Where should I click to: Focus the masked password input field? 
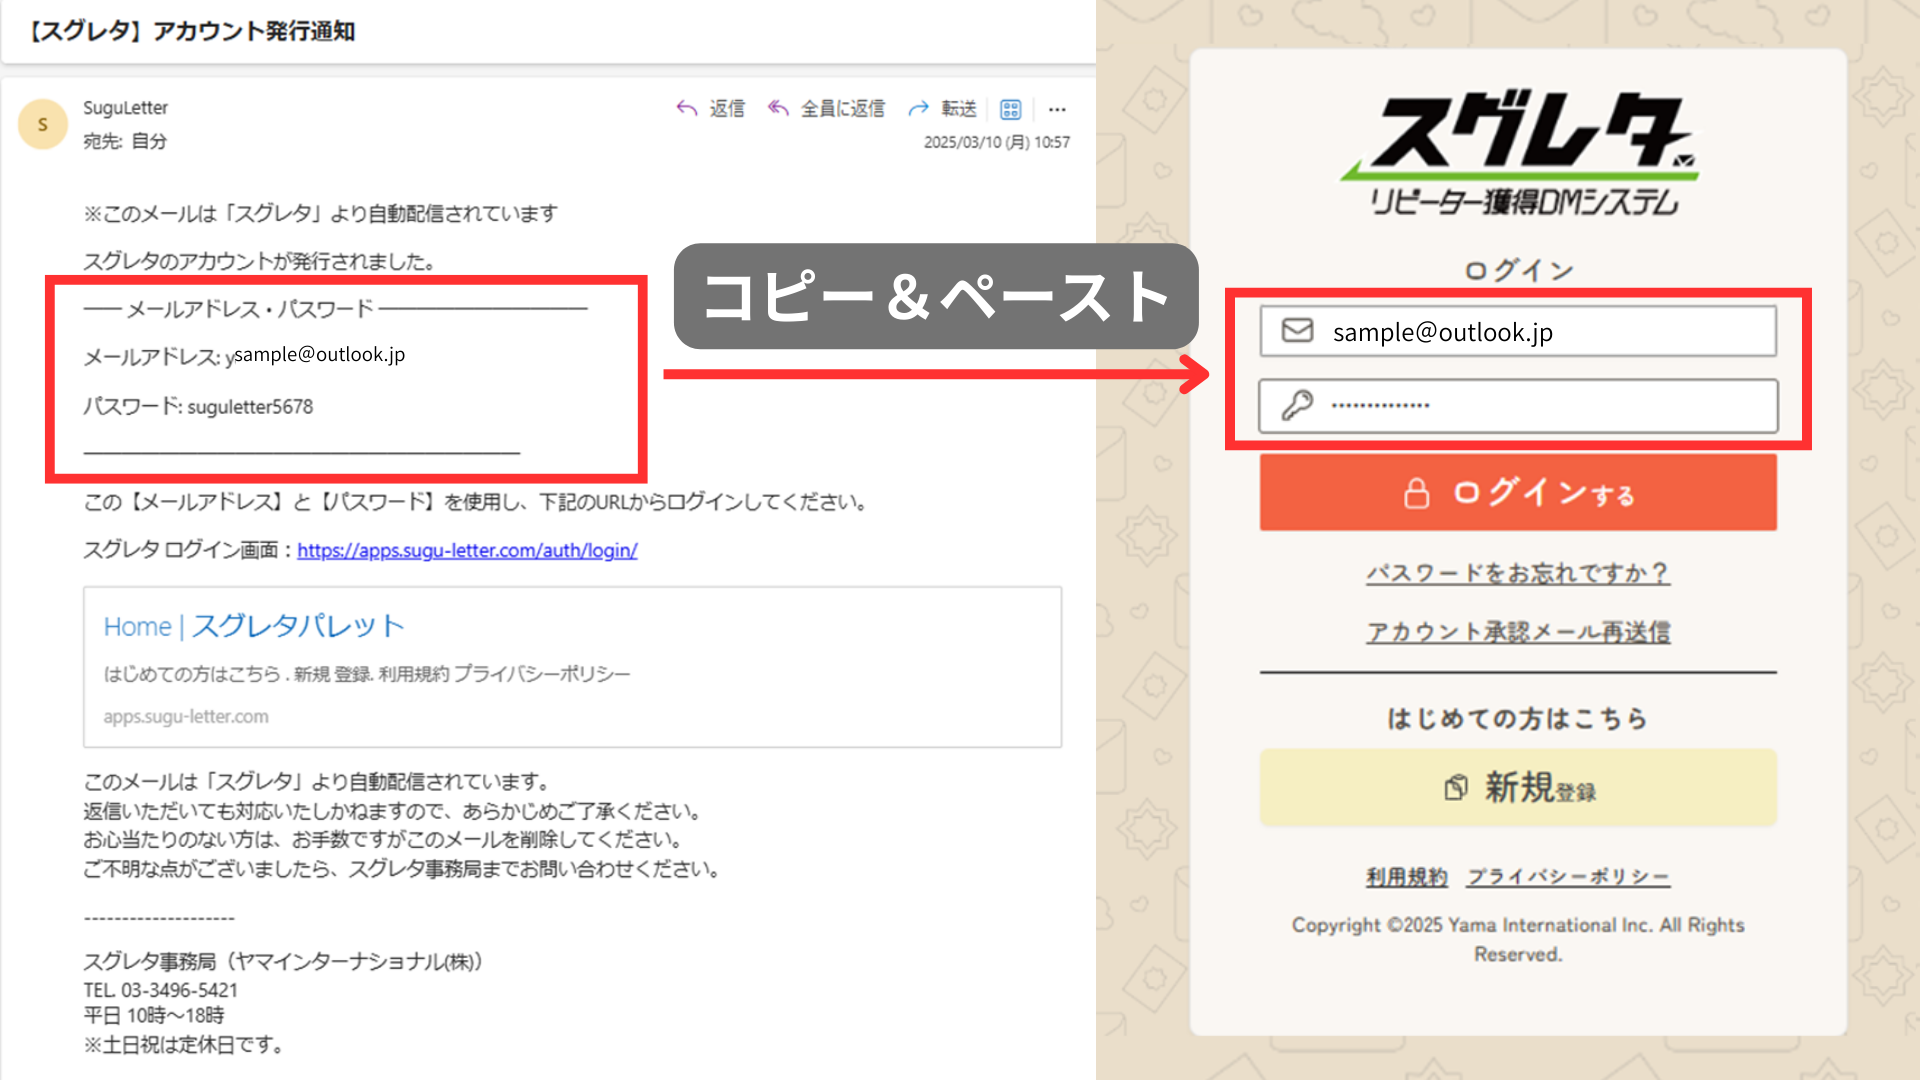1540,406
